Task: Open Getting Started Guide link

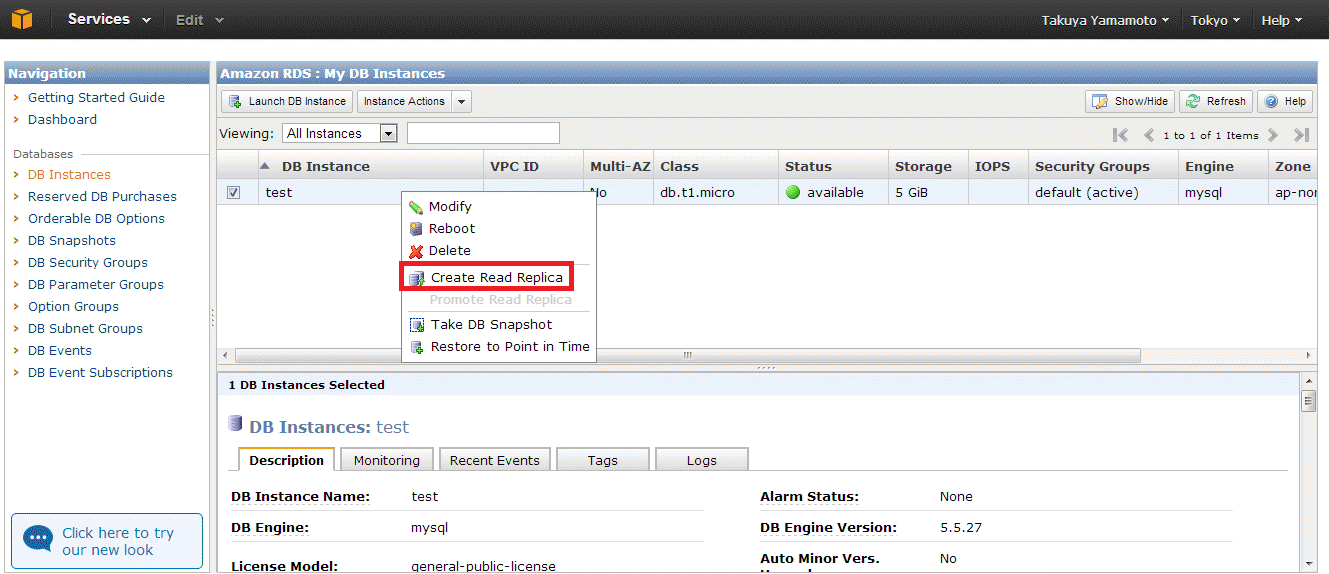Action: pos(96,98)
